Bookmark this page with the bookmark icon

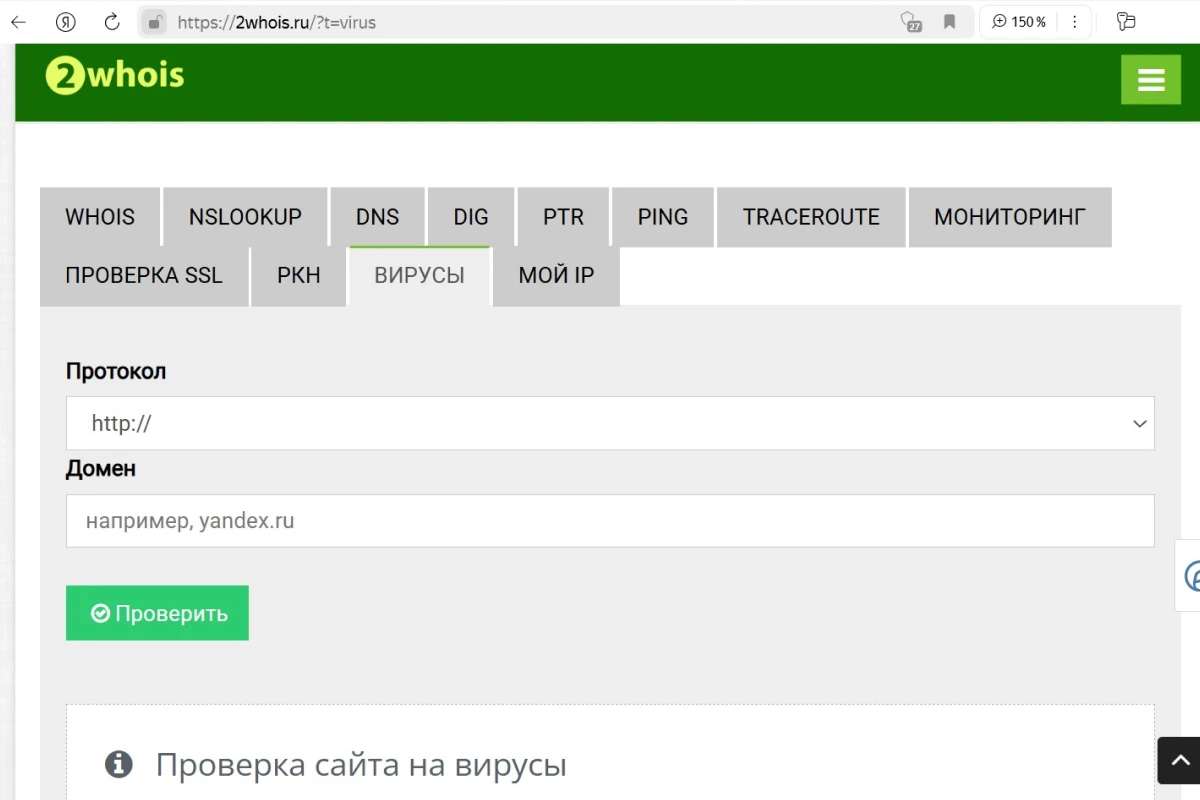tap(950, 22)
